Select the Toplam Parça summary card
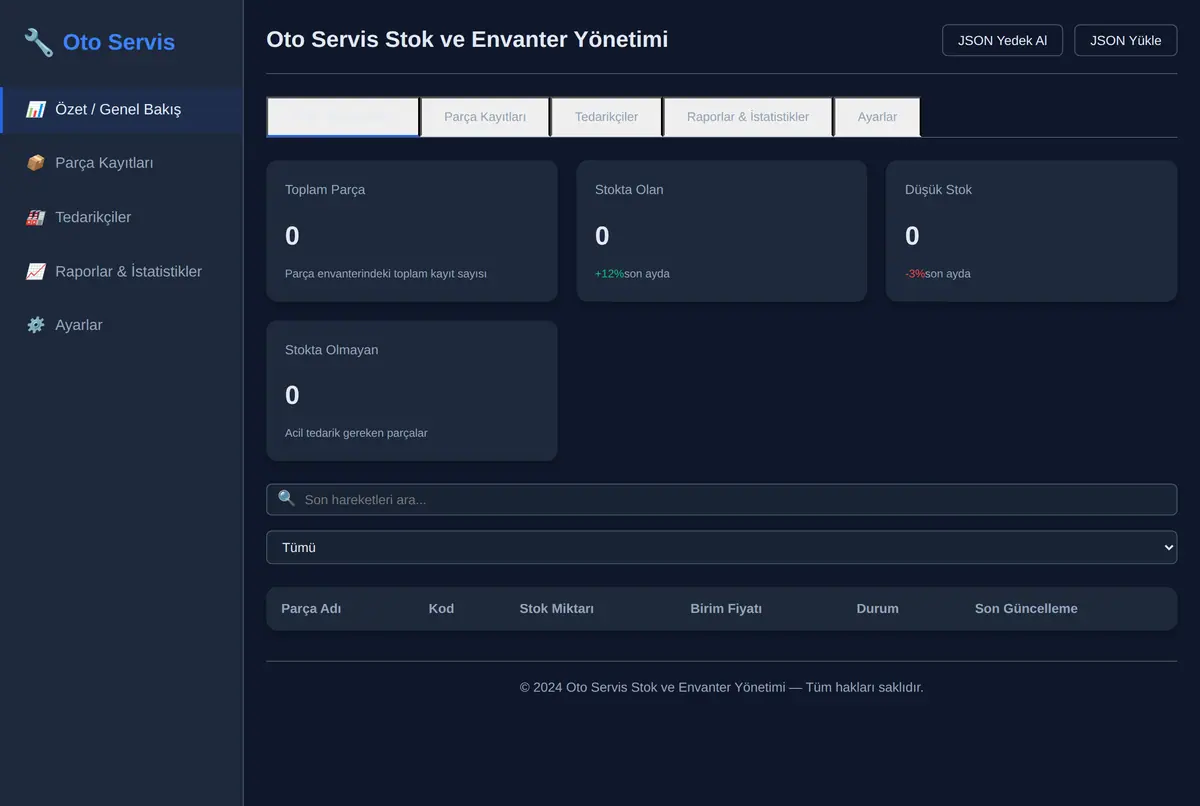 (411, 231)
